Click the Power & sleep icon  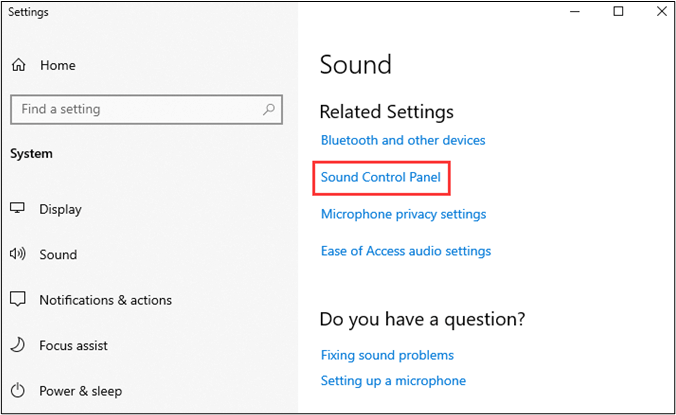click(18, 391)
